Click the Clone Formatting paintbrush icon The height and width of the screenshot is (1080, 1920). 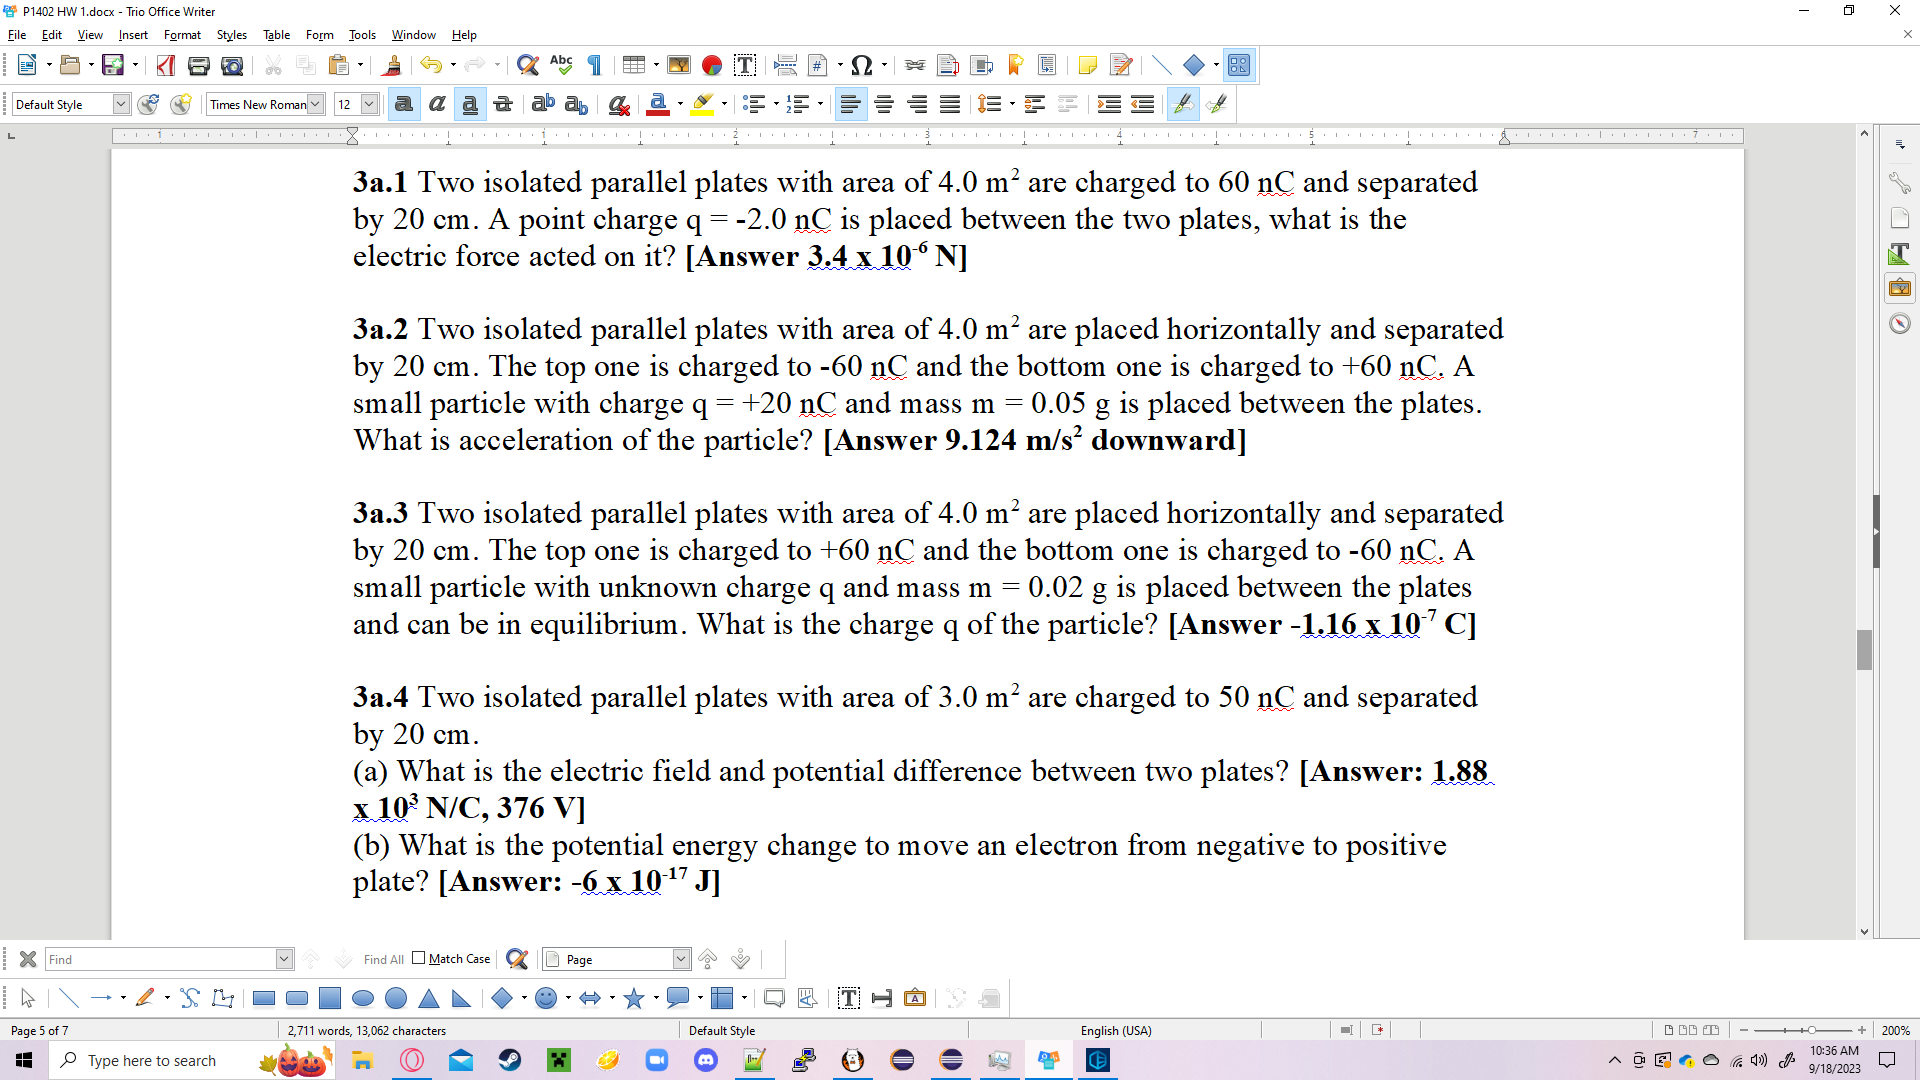tap(392, 66)
